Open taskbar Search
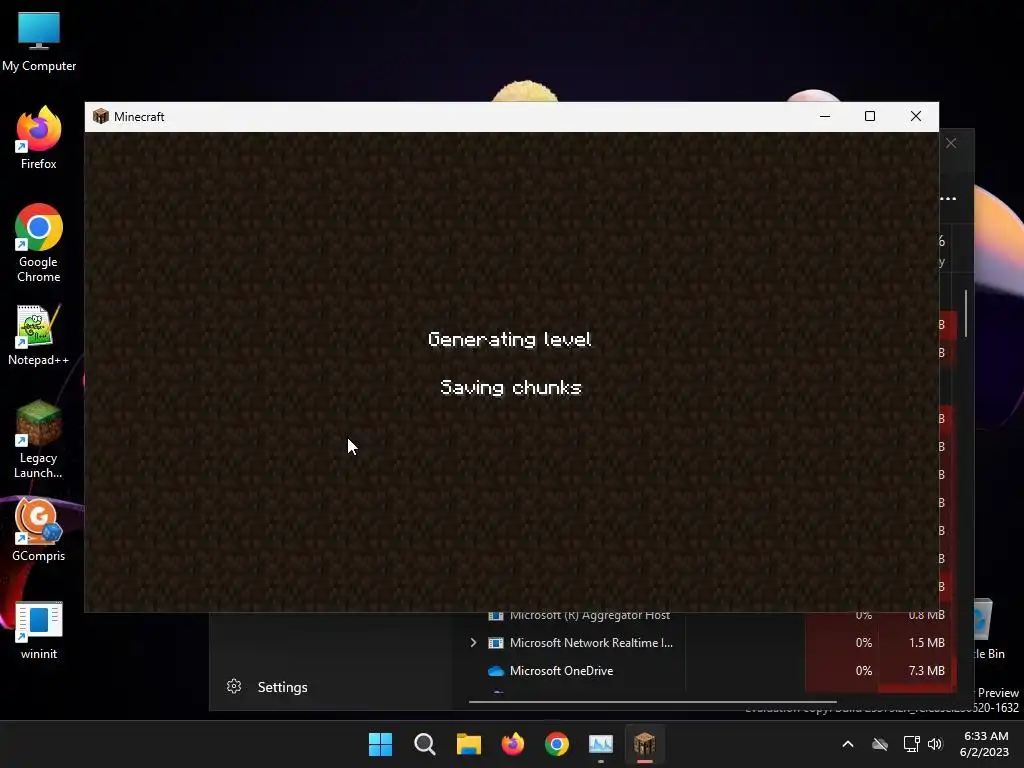 pos(424,744)
